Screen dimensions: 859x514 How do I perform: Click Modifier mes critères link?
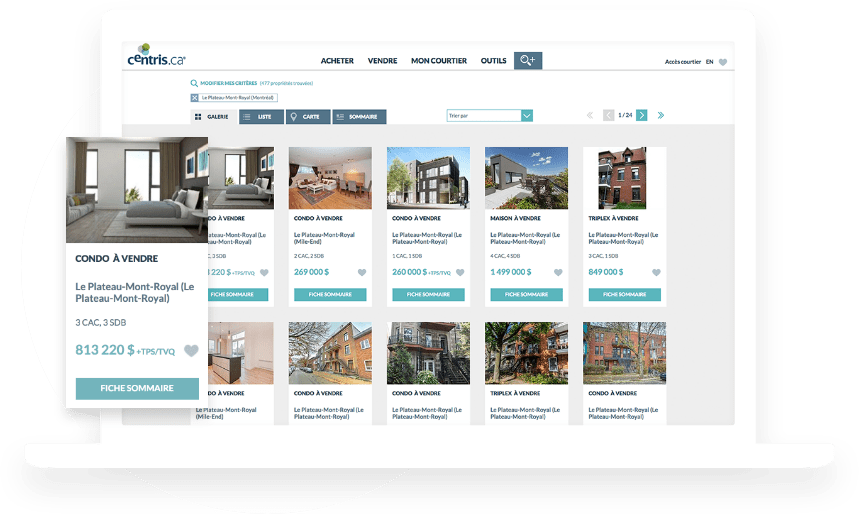tap(228, 83)
